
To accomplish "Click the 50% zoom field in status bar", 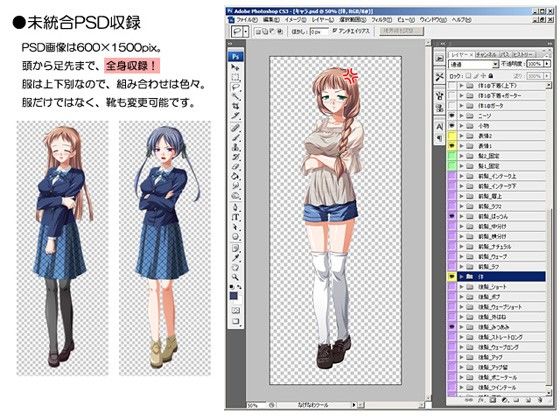I will (x=256, y=405).
